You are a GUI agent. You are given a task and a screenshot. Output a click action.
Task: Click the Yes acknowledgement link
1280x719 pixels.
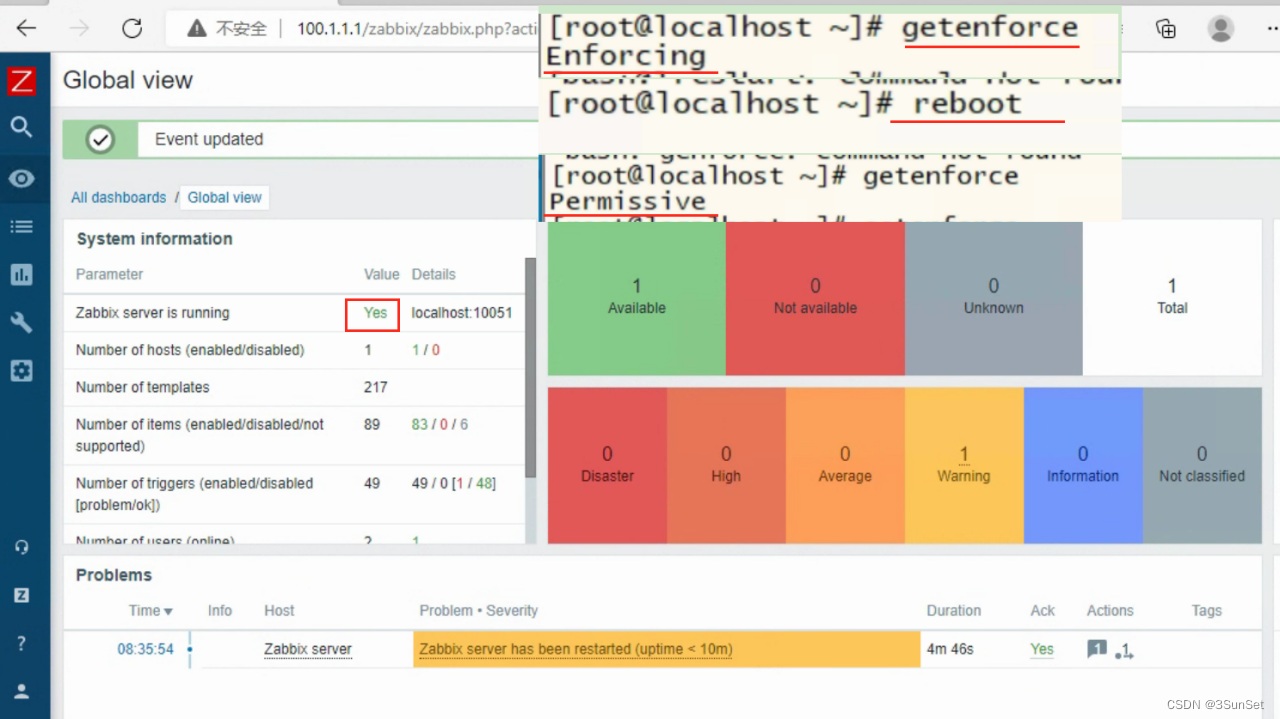pyautogui.click(x=1041, y=649)
